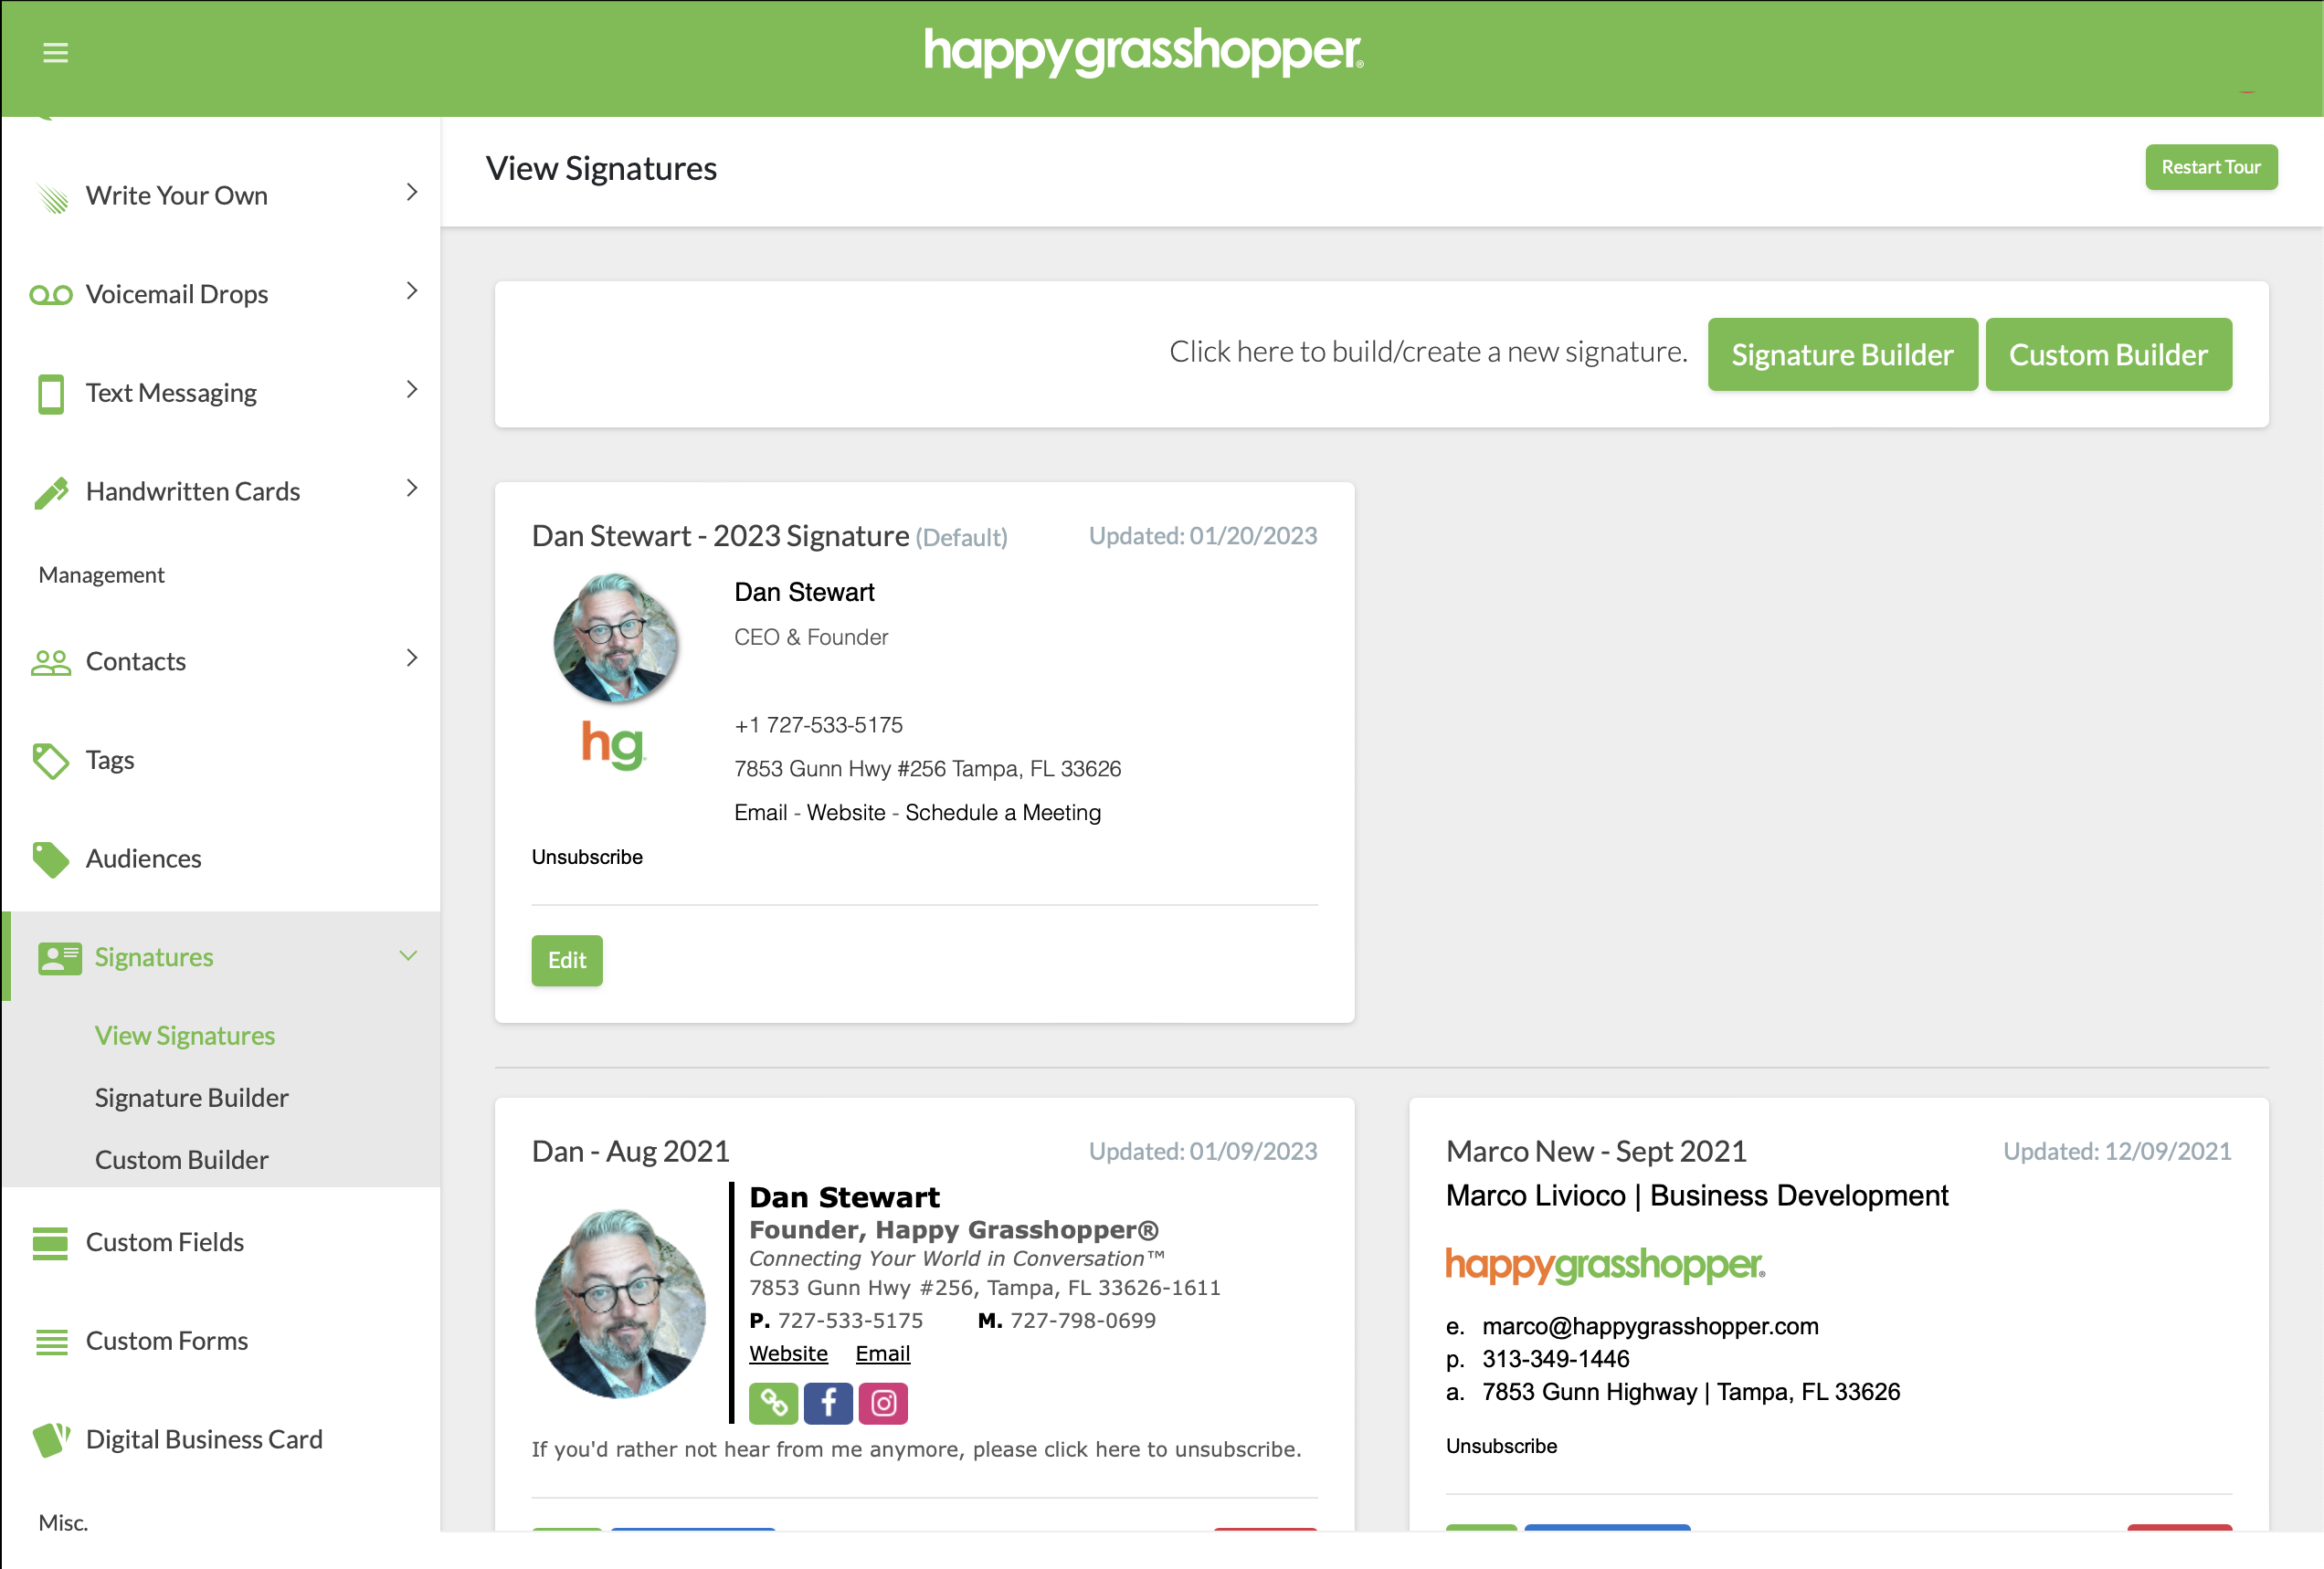
Task: Expand the Text Messaging chevron
Action: [x=412, y=390]
